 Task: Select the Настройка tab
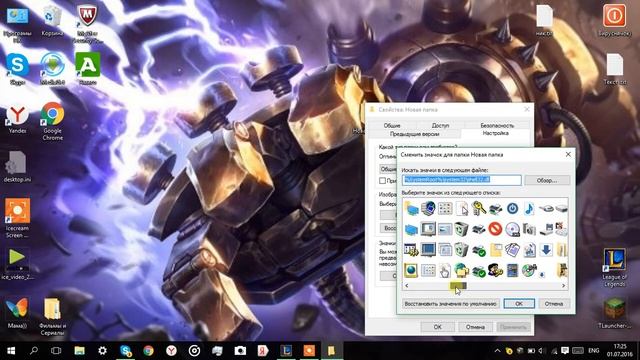pyautogui.click(x=495, y=133)
